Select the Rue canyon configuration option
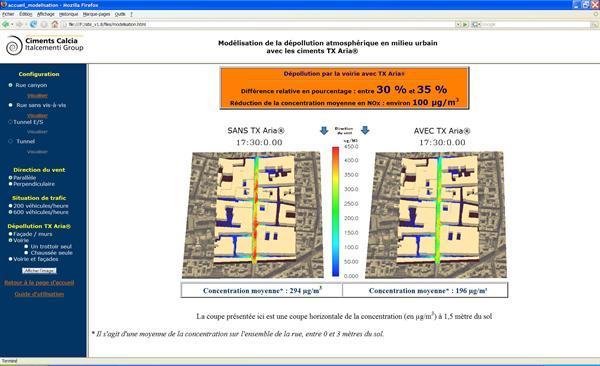This screenshot has height=366, width=600. pos(11,85)
